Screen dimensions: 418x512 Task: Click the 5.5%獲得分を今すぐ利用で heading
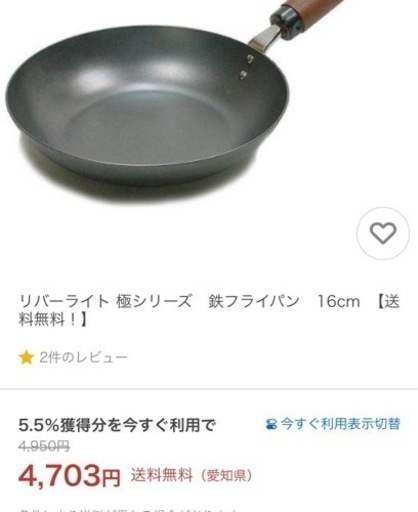pyautogui.click(x=117, y=425)
